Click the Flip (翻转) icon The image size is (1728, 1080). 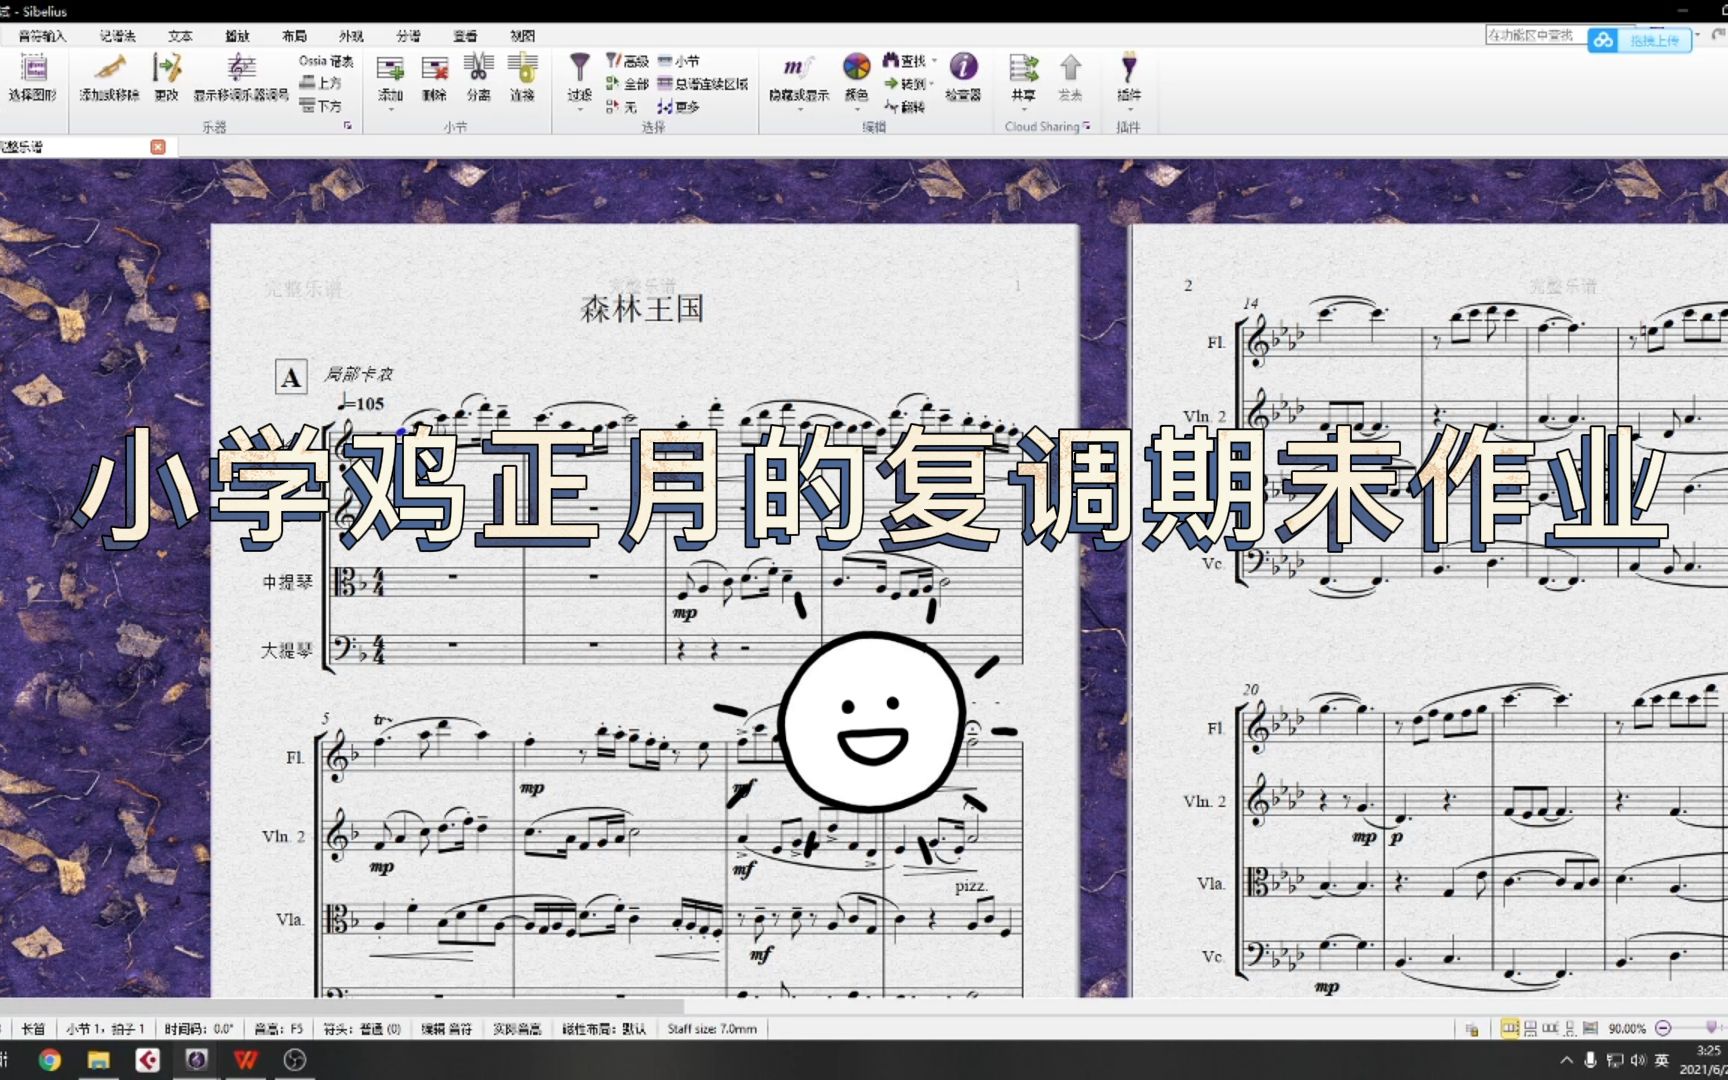click(x=905, y=106)
